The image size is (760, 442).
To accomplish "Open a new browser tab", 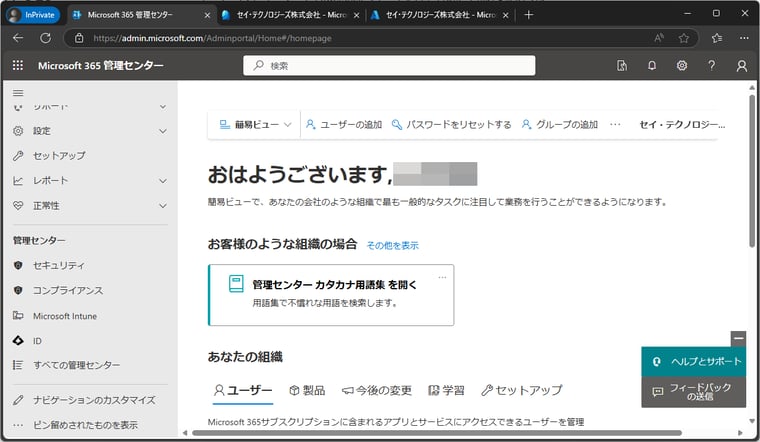I will (529, 15).
